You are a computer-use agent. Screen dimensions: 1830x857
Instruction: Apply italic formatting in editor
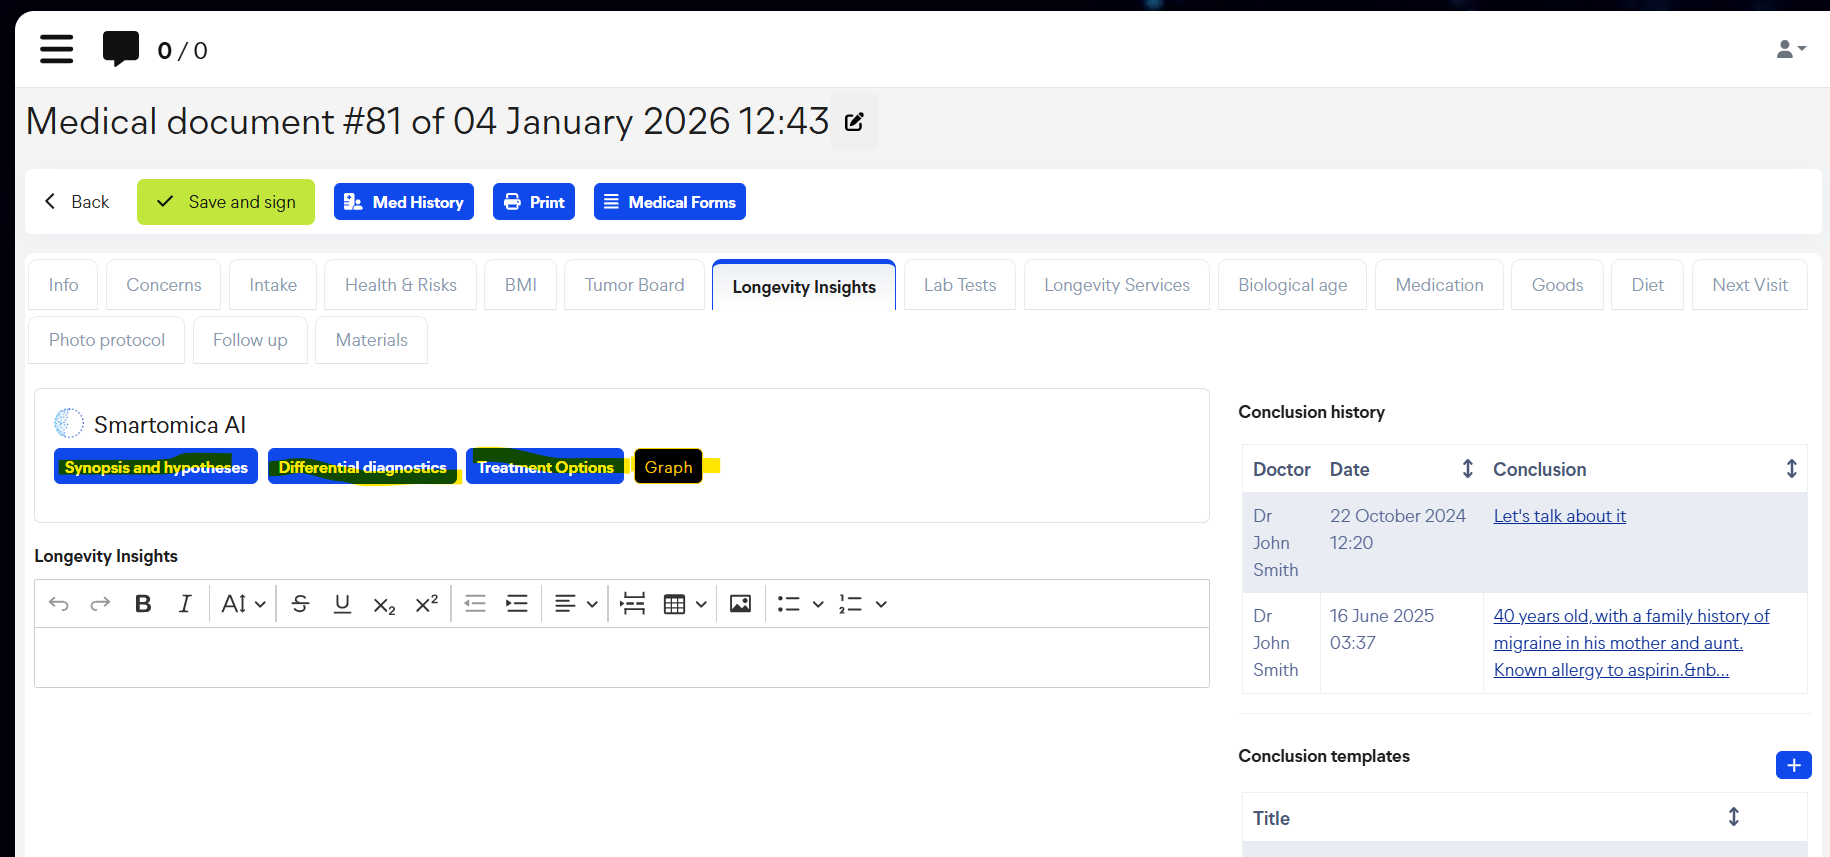click(x=185, y=604)
